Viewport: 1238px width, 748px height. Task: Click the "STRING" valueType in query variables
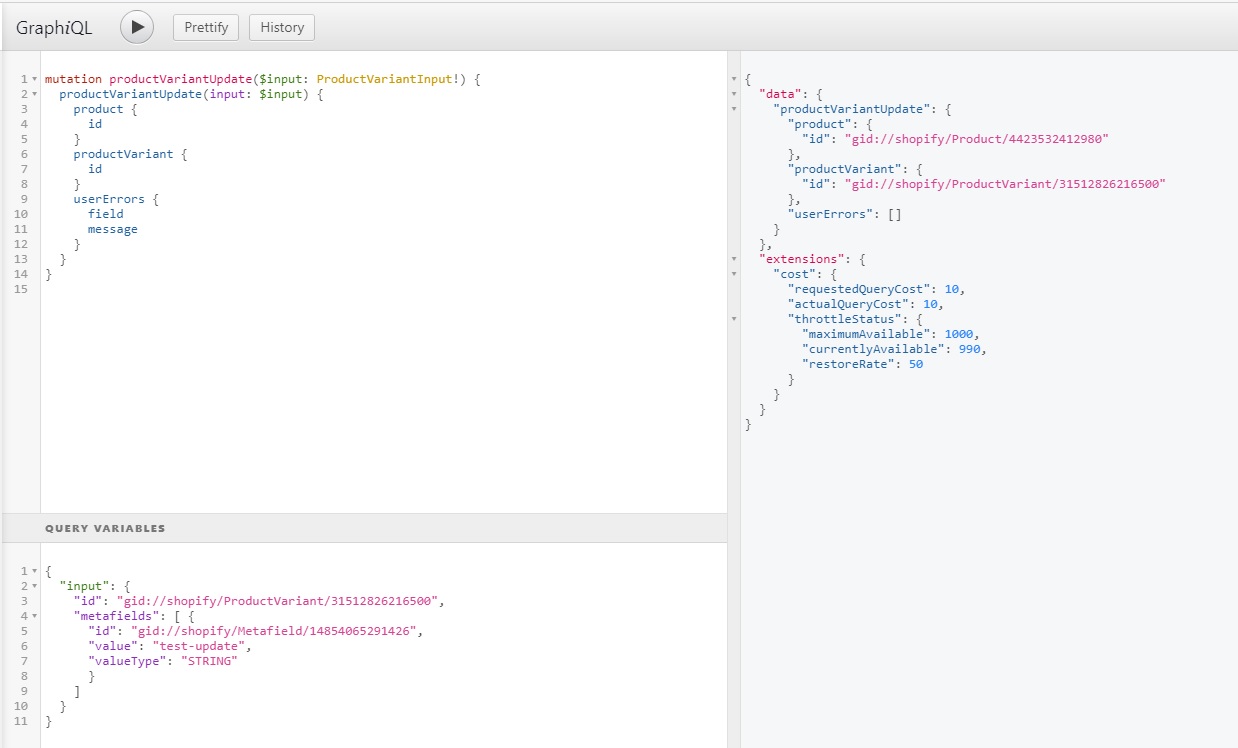click(x=209, y=661)
